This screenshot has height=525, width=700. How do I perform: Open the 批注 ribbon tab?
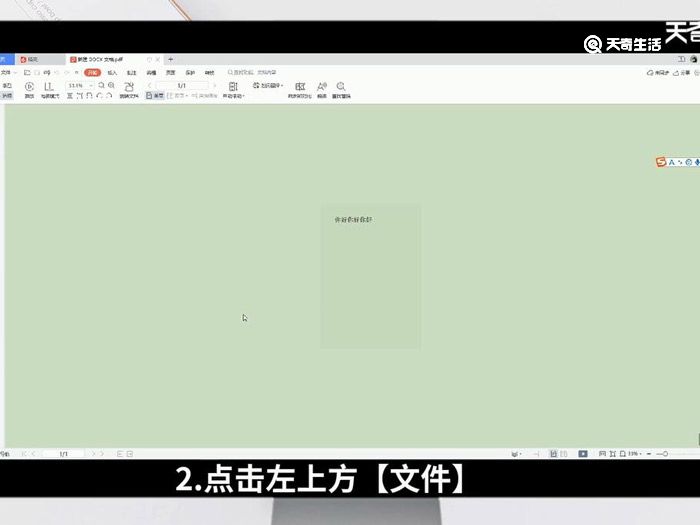pyautogui.click(x=131, y=72)
